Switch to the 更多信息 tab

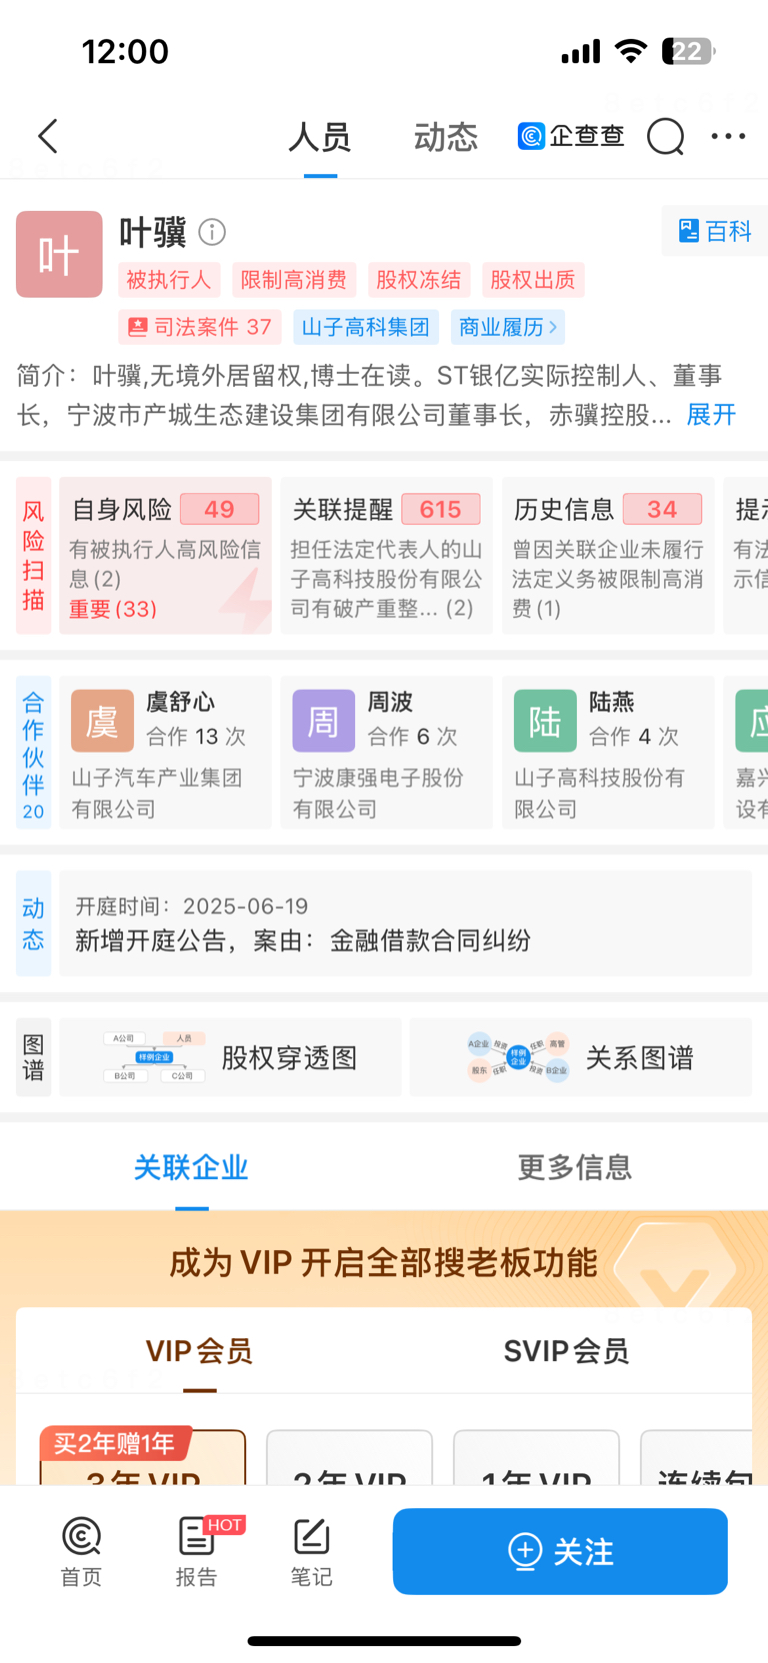click(x=575, y=1167)
